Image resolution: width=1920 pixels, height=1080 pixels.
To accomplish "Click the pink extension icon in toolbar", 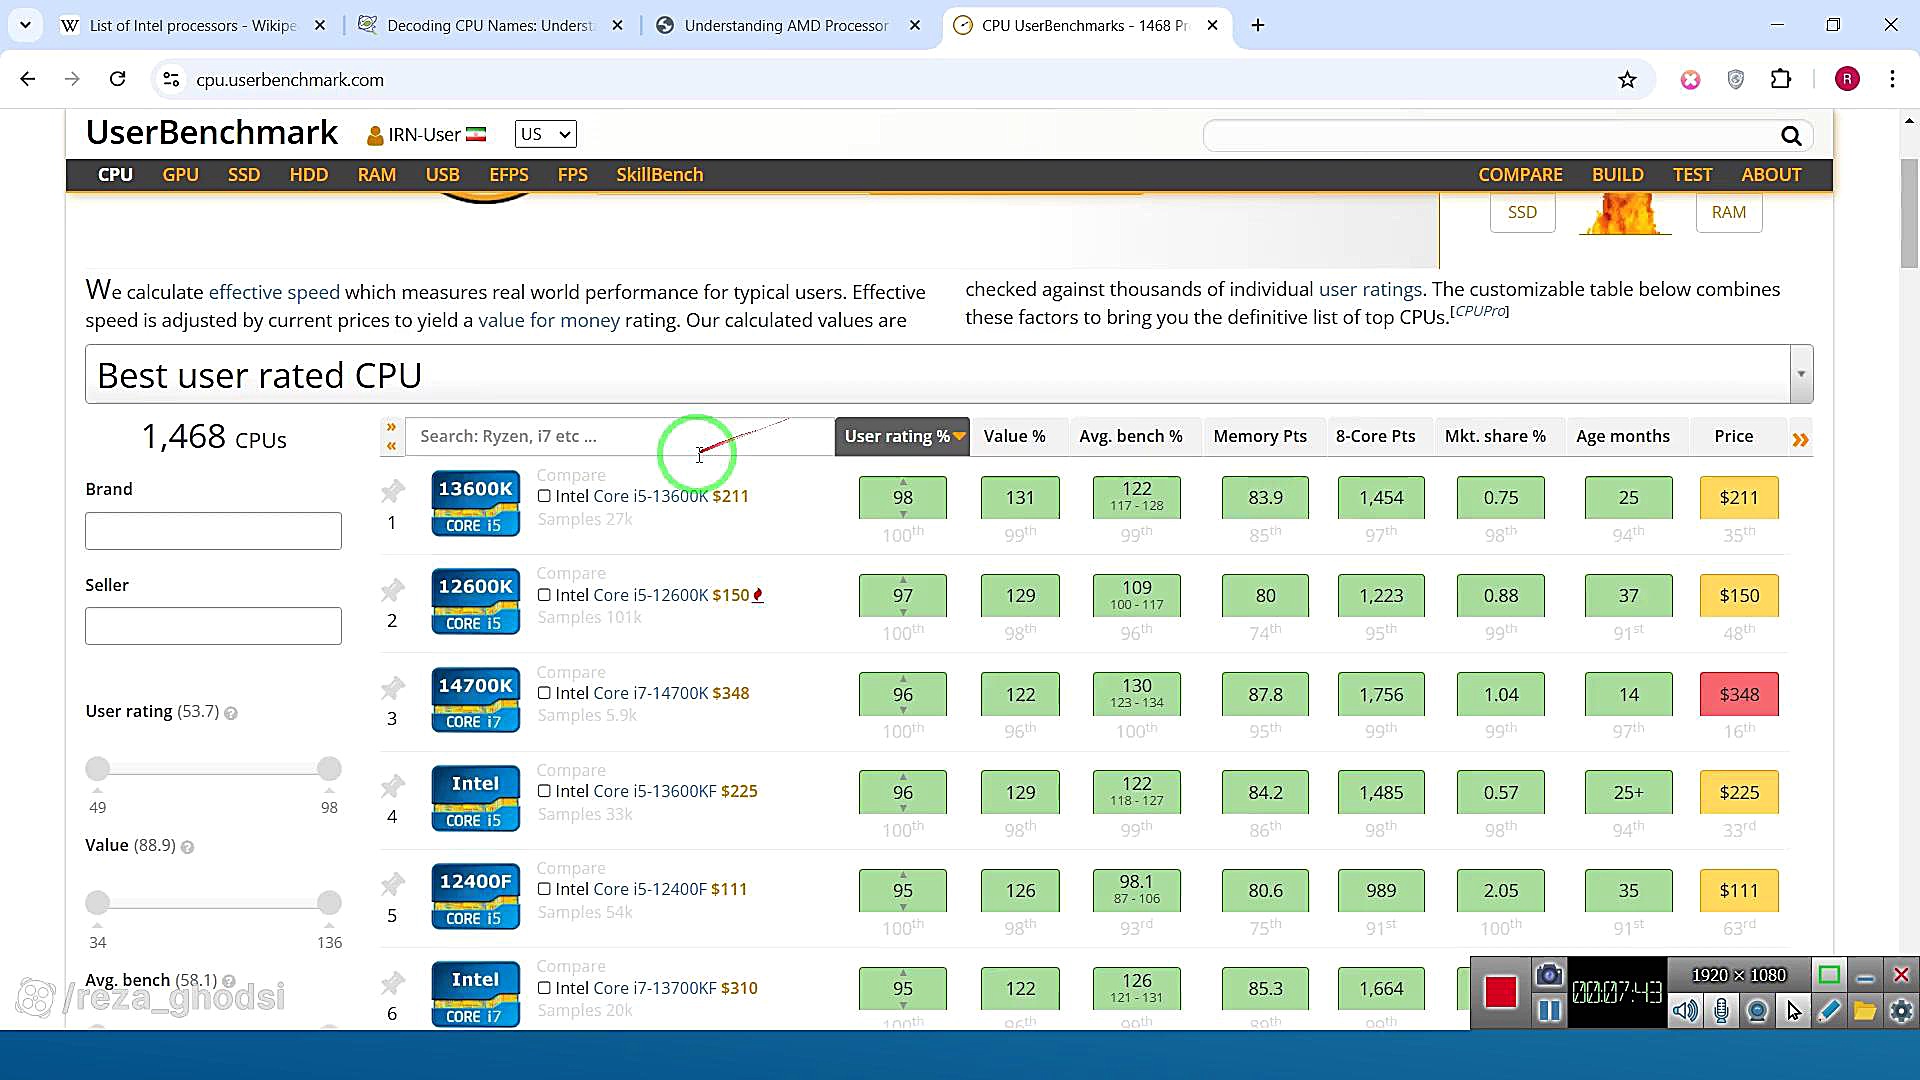I will pos(1690,80).
